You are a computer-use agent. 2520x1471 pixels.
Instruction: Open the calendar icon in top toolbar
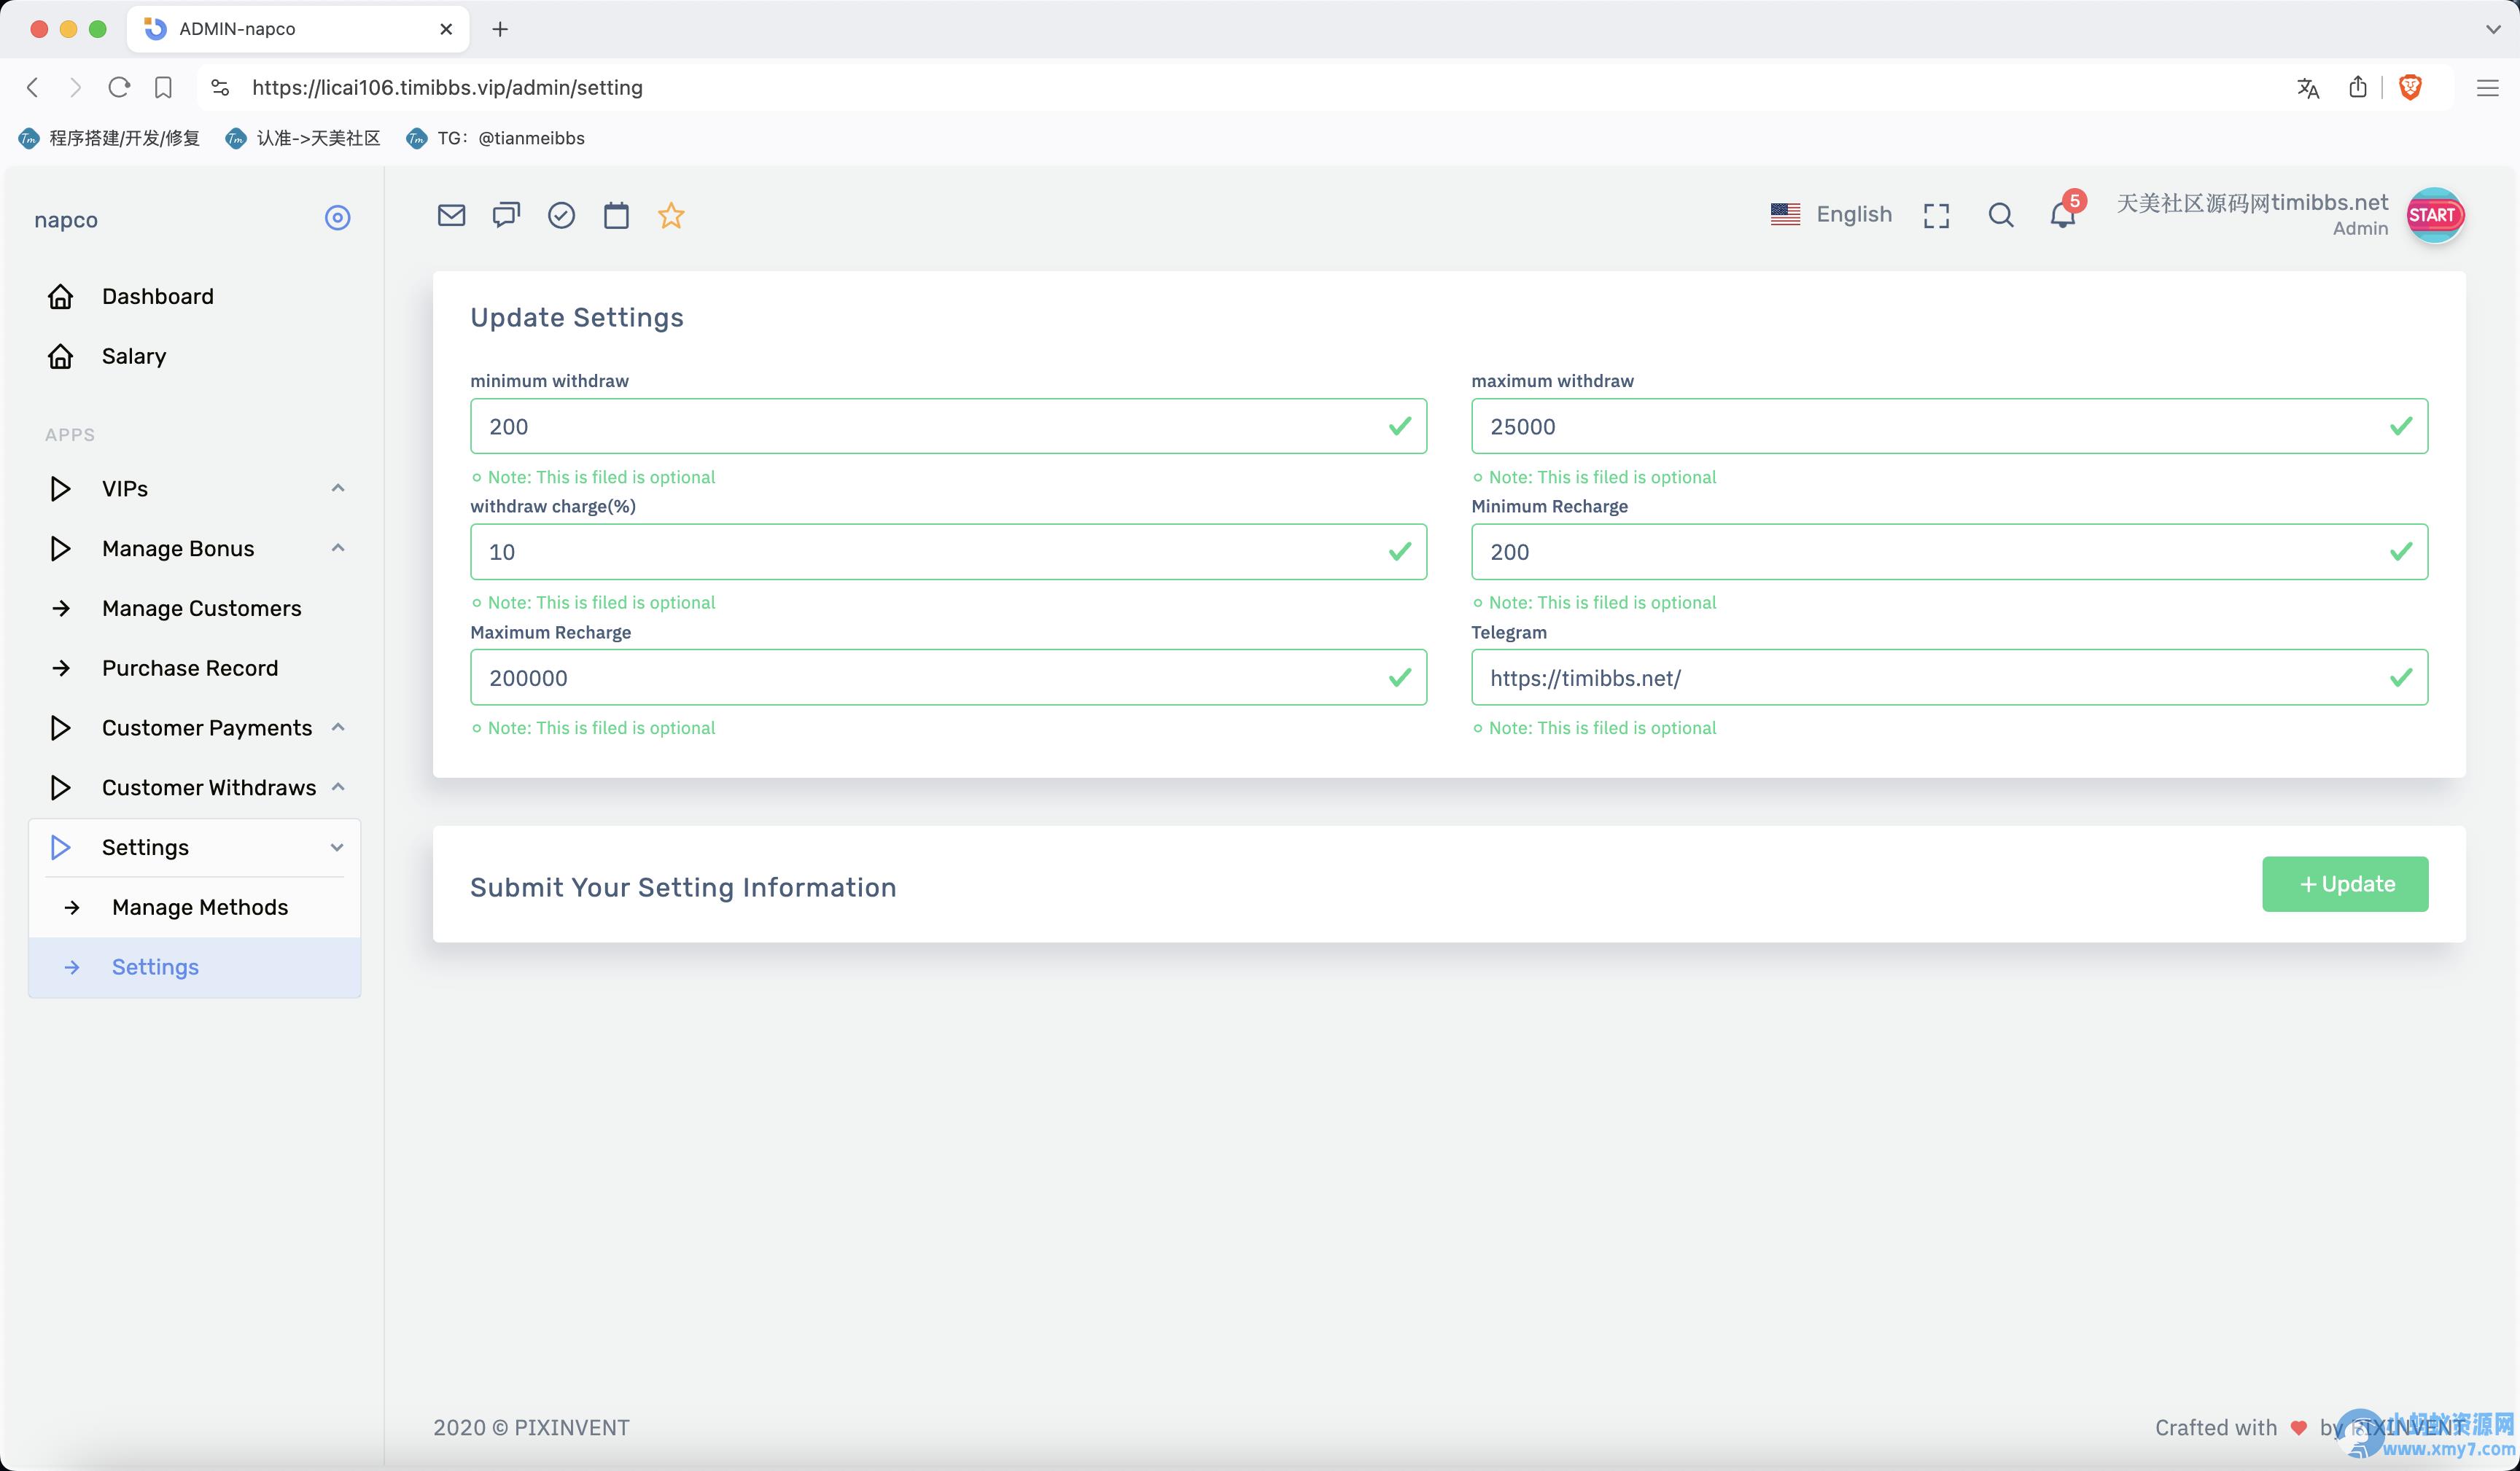(616, 215)
